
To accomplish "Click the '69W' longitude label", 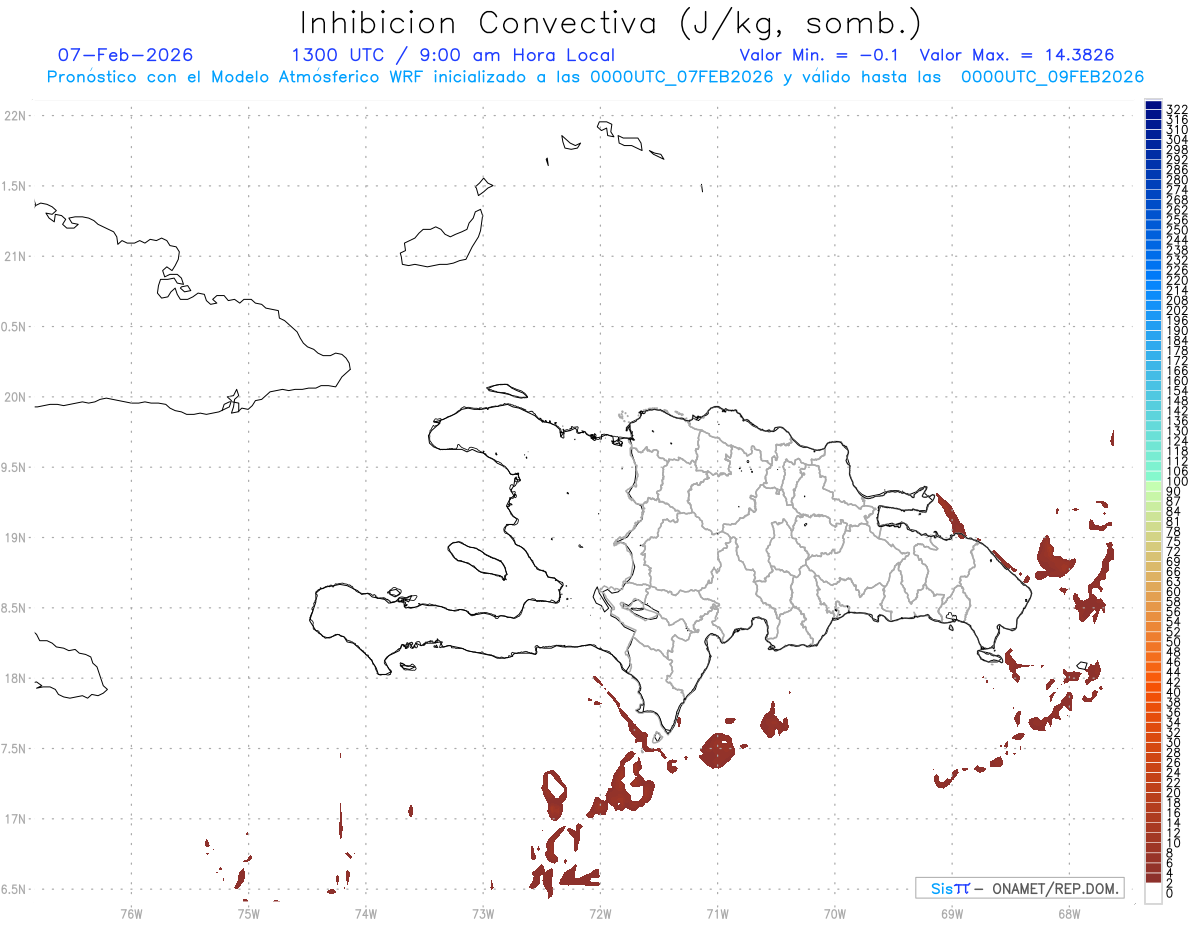I will (x=951, y=913).
